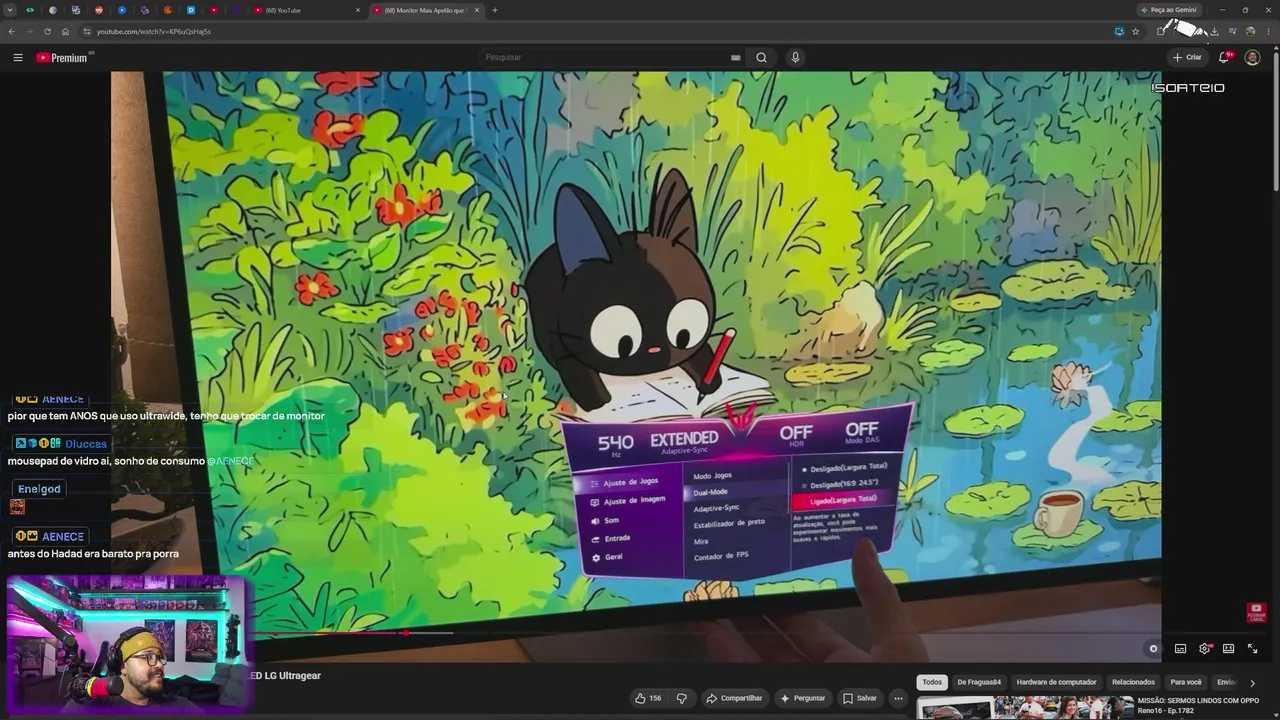Open MISSÃO: SERMOS LINDOS COM OPPO video thumbnail
This screenshot has width=1280, height=720.
(1025, 708)
